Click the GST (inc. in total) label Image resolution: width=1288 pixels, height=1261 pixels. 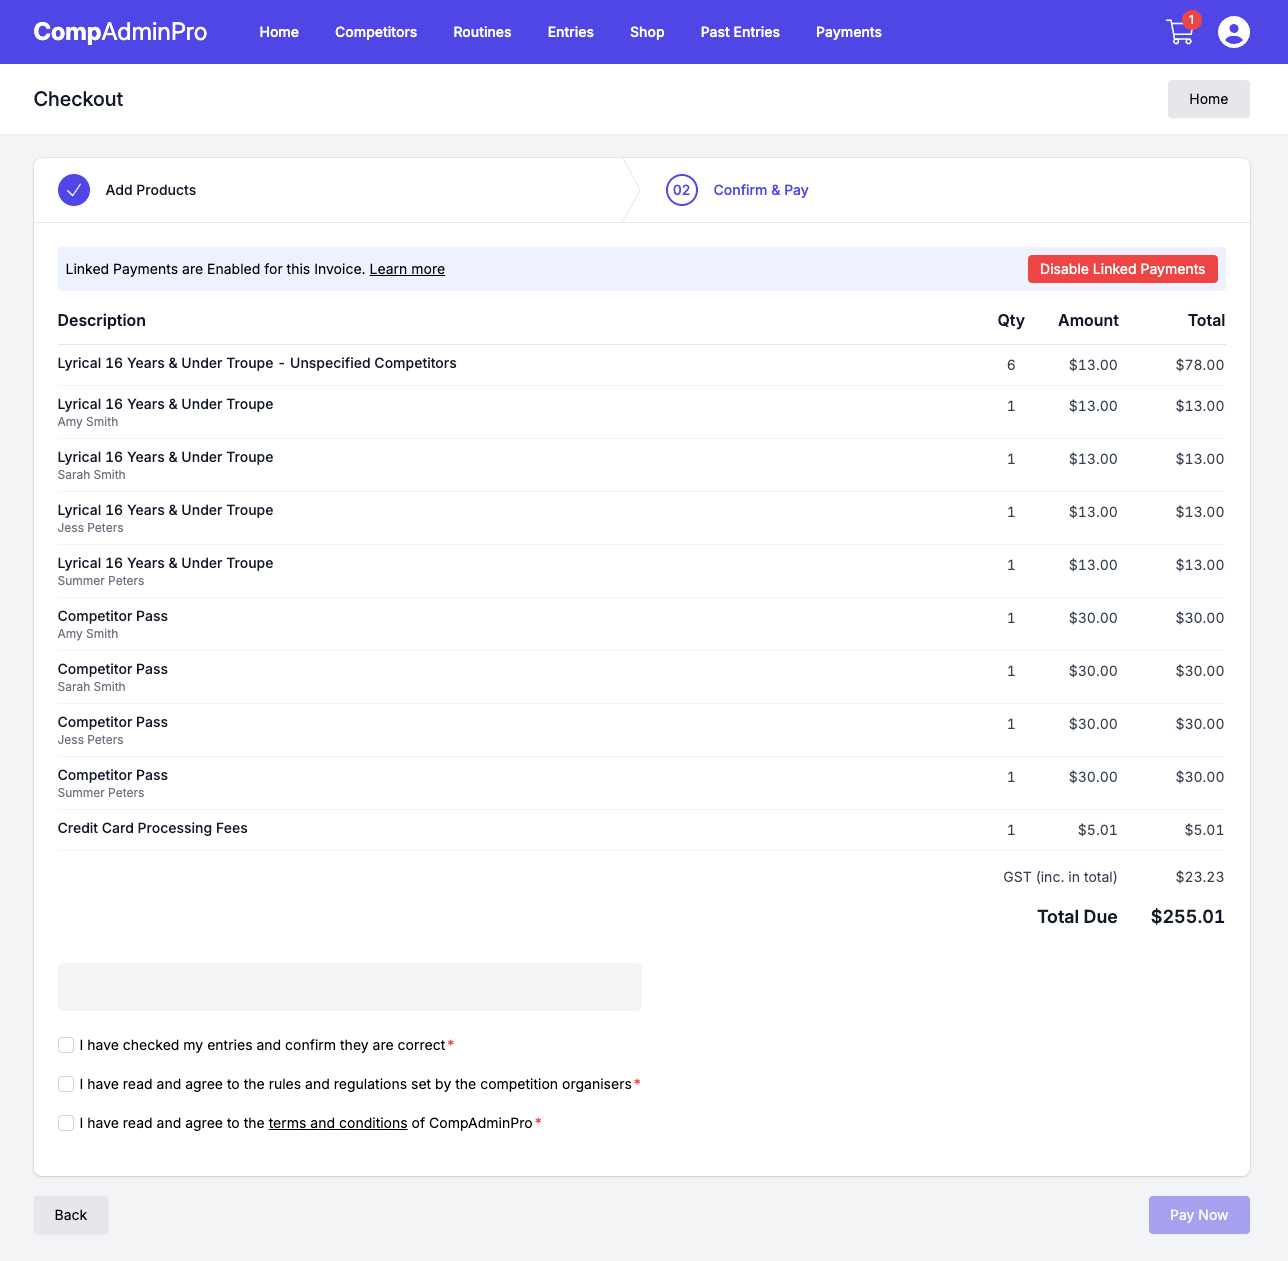[x=1060, y=877]
